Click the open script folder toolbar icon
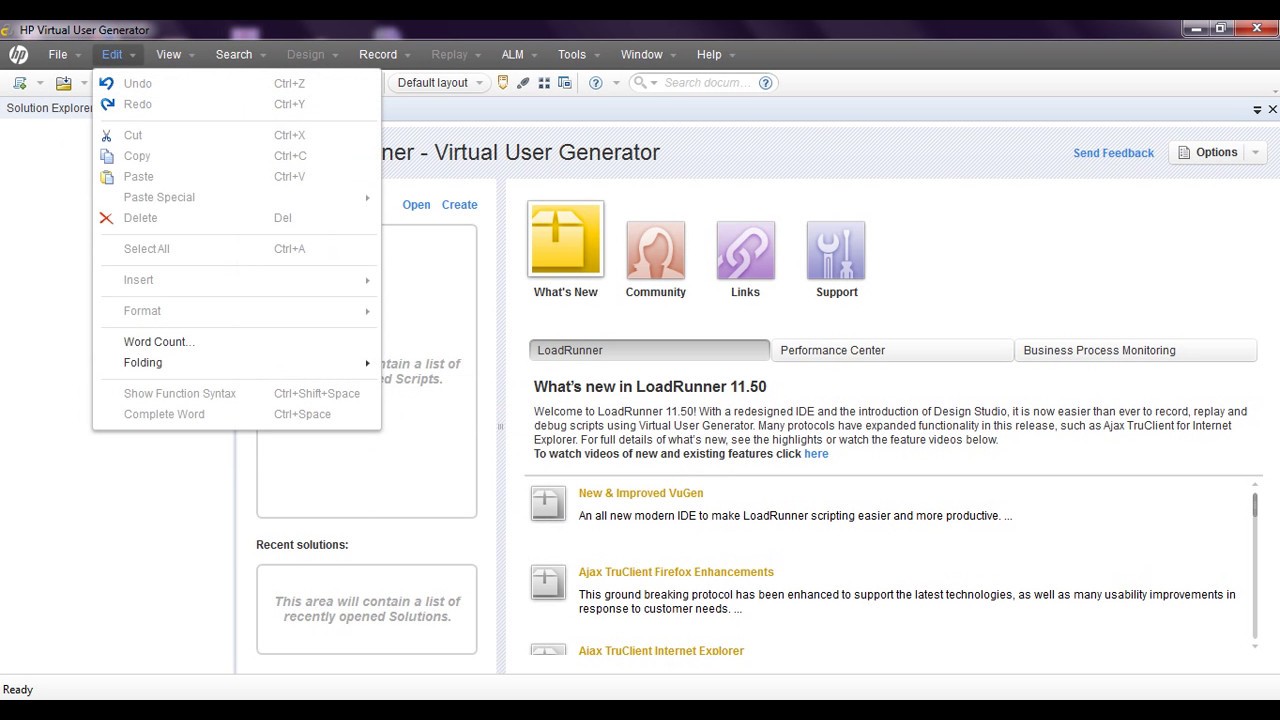The height and width of the screenshot is (720, 1280). 64,83
